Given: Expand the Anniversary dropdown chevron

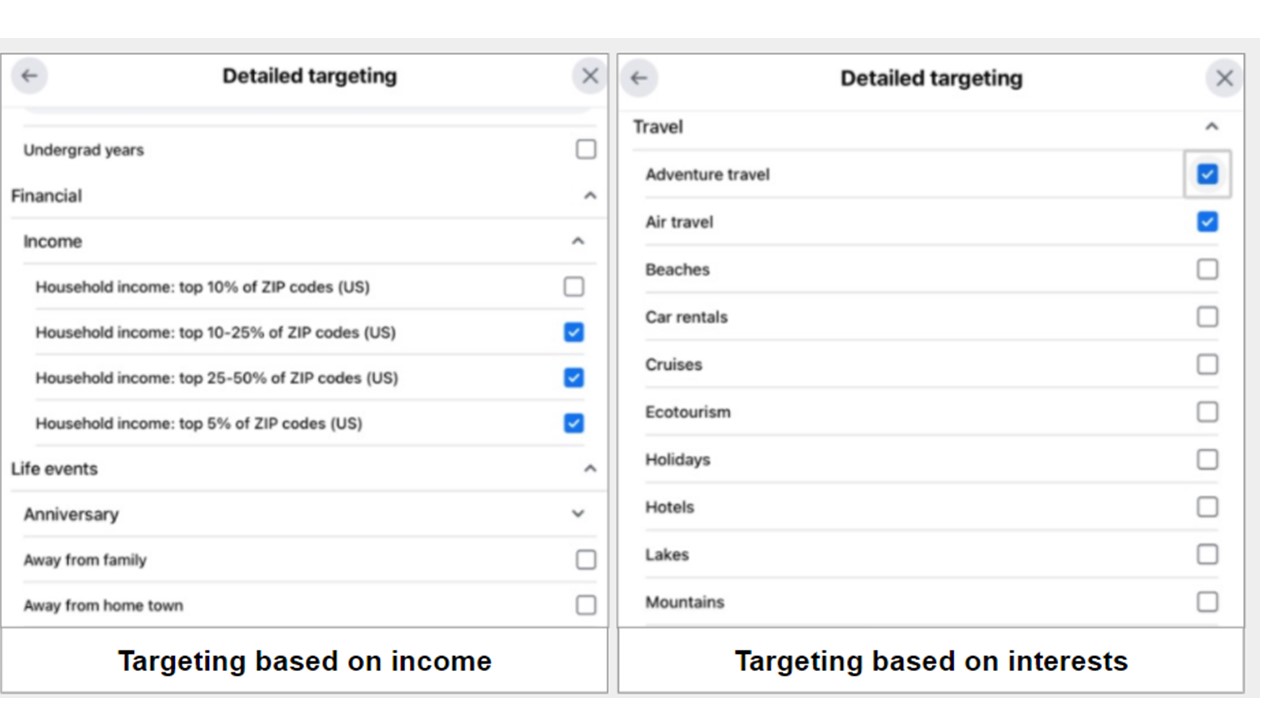Looking at the screenshot, I should tap(578, 514).
